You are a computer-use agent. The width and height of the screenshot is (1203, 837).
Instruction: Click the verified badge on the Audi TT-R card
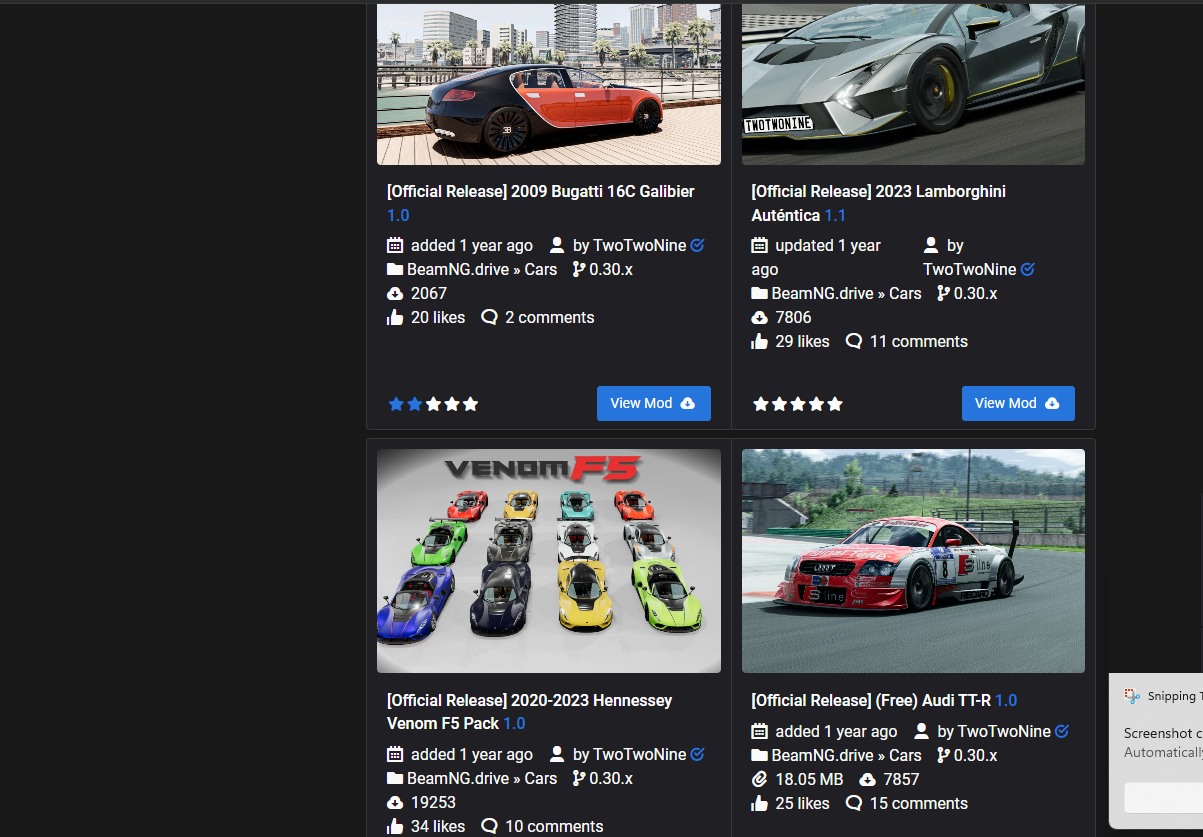[1062, 731]
